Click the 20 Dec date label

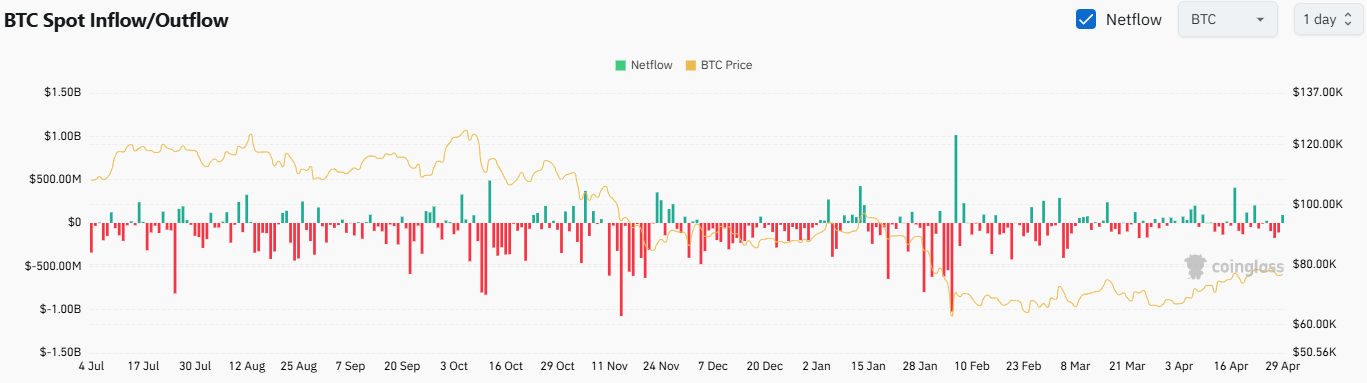[765, 367]
